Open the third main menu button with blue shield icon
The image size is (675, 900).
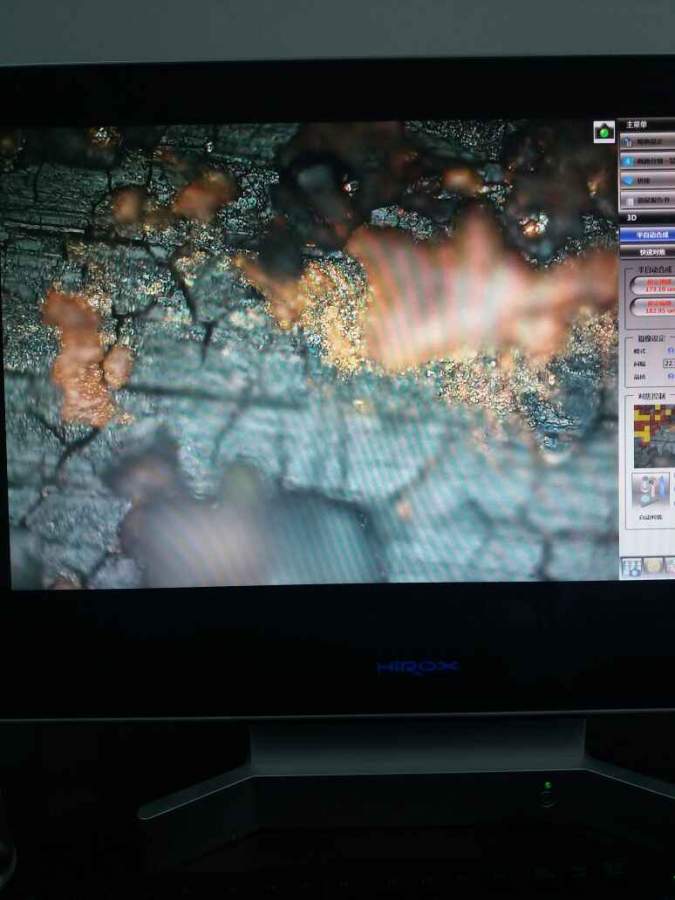click(649, 181)
